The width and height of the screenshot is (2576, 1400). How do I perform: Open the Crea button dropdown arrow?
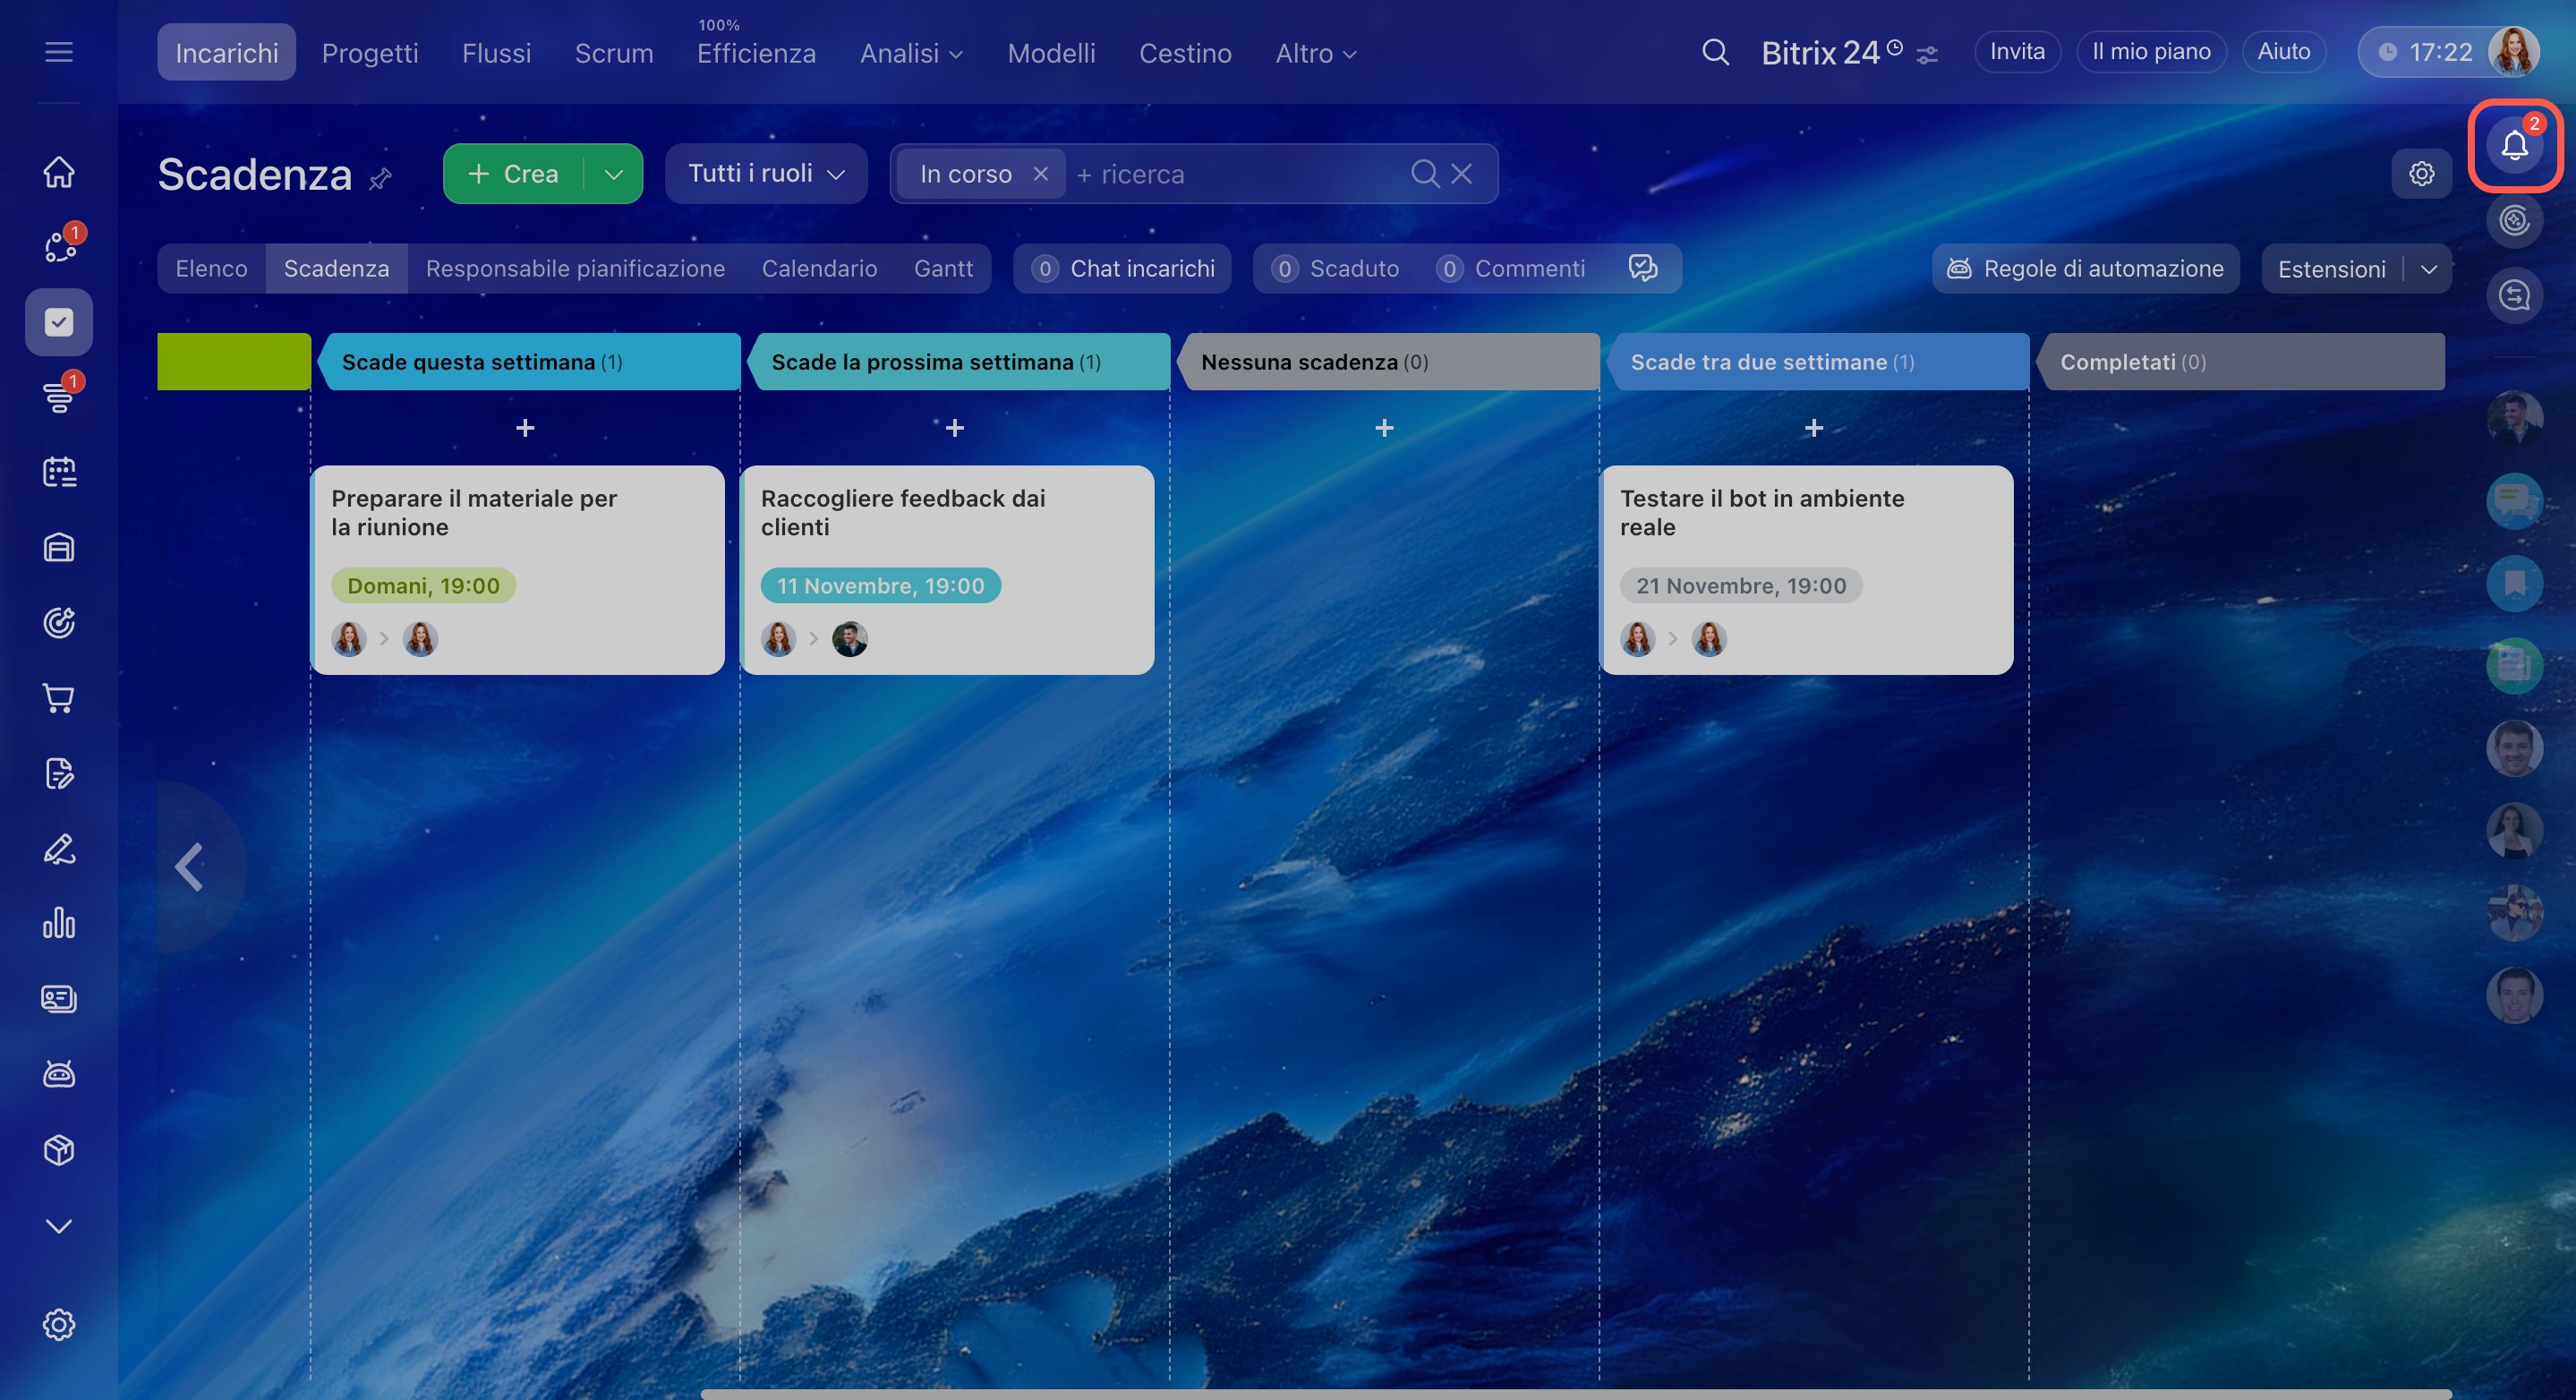pyautogui.click(x=613, y=174)
